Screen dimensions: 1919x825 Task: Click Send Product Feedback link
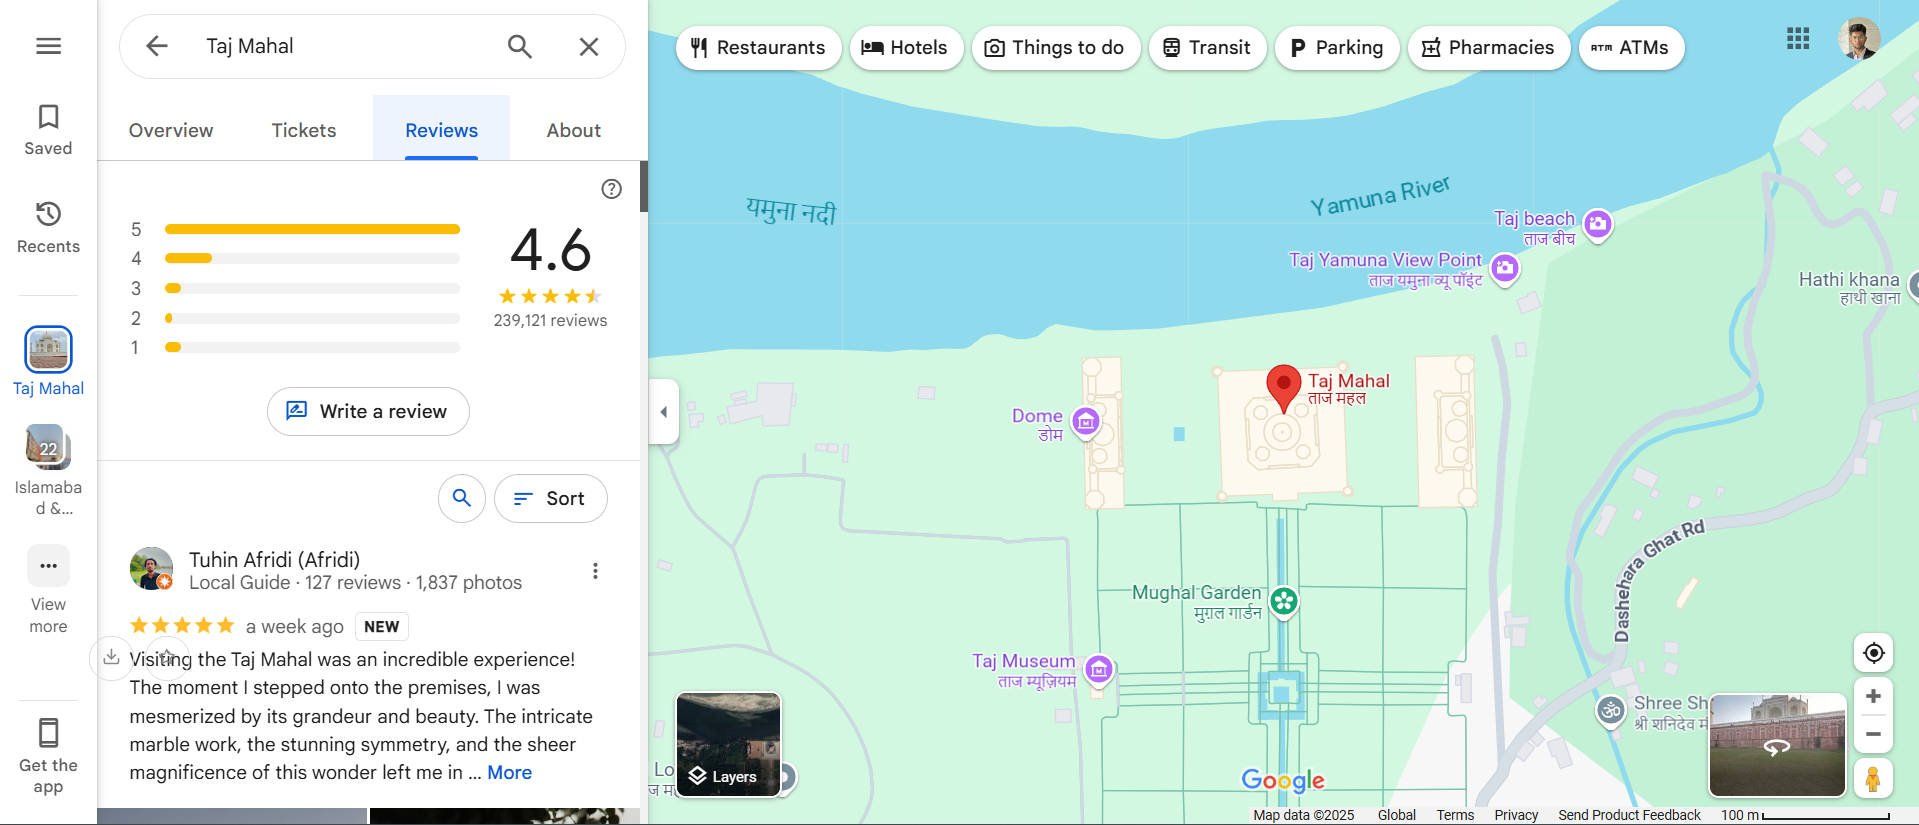(1629, 815)
